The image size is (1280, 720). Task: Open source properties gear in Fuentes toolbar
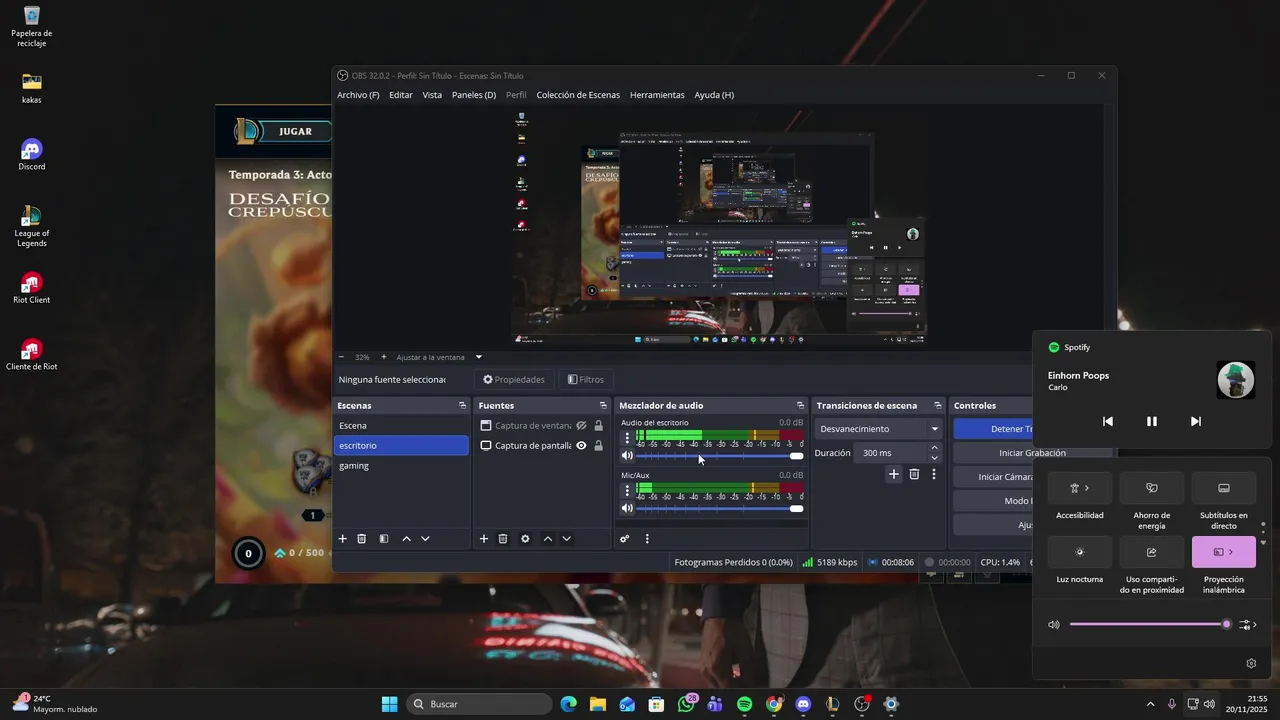point(525,539)
